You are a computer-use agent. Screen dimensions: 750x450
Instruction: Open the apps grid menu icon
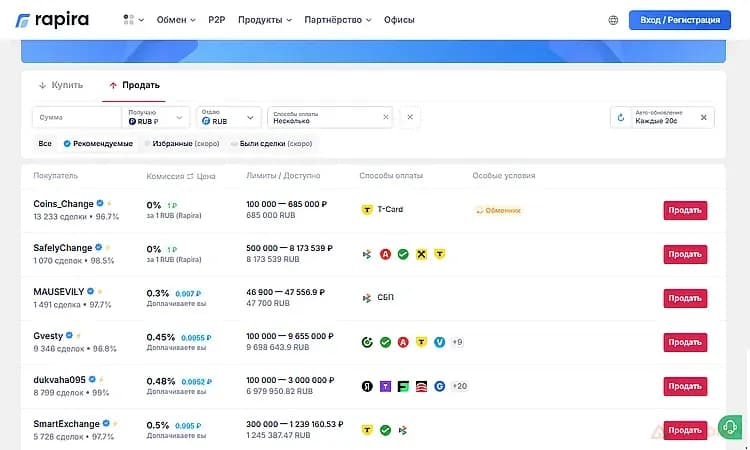(x=128, y=20)
